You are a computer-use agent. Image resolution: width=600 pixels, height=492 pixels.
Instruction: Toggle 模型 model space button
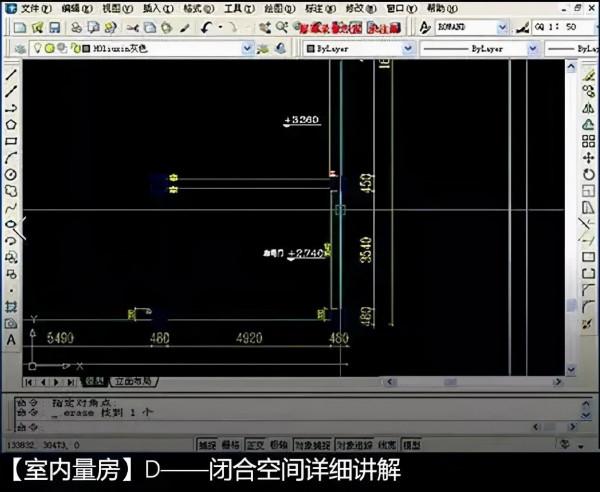(x=411, y=445)
